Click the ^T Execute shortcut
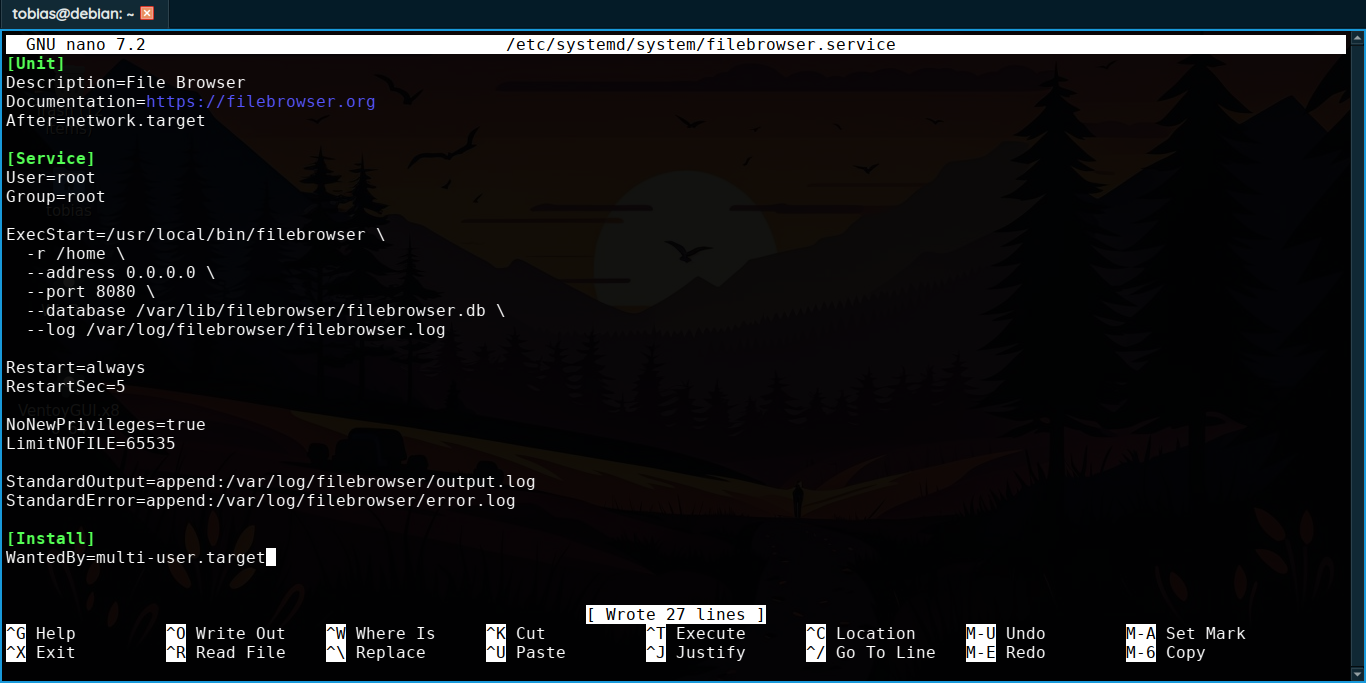Viewport: 1366px width, 683px height. pyautogui.click(x=696, y=634)
